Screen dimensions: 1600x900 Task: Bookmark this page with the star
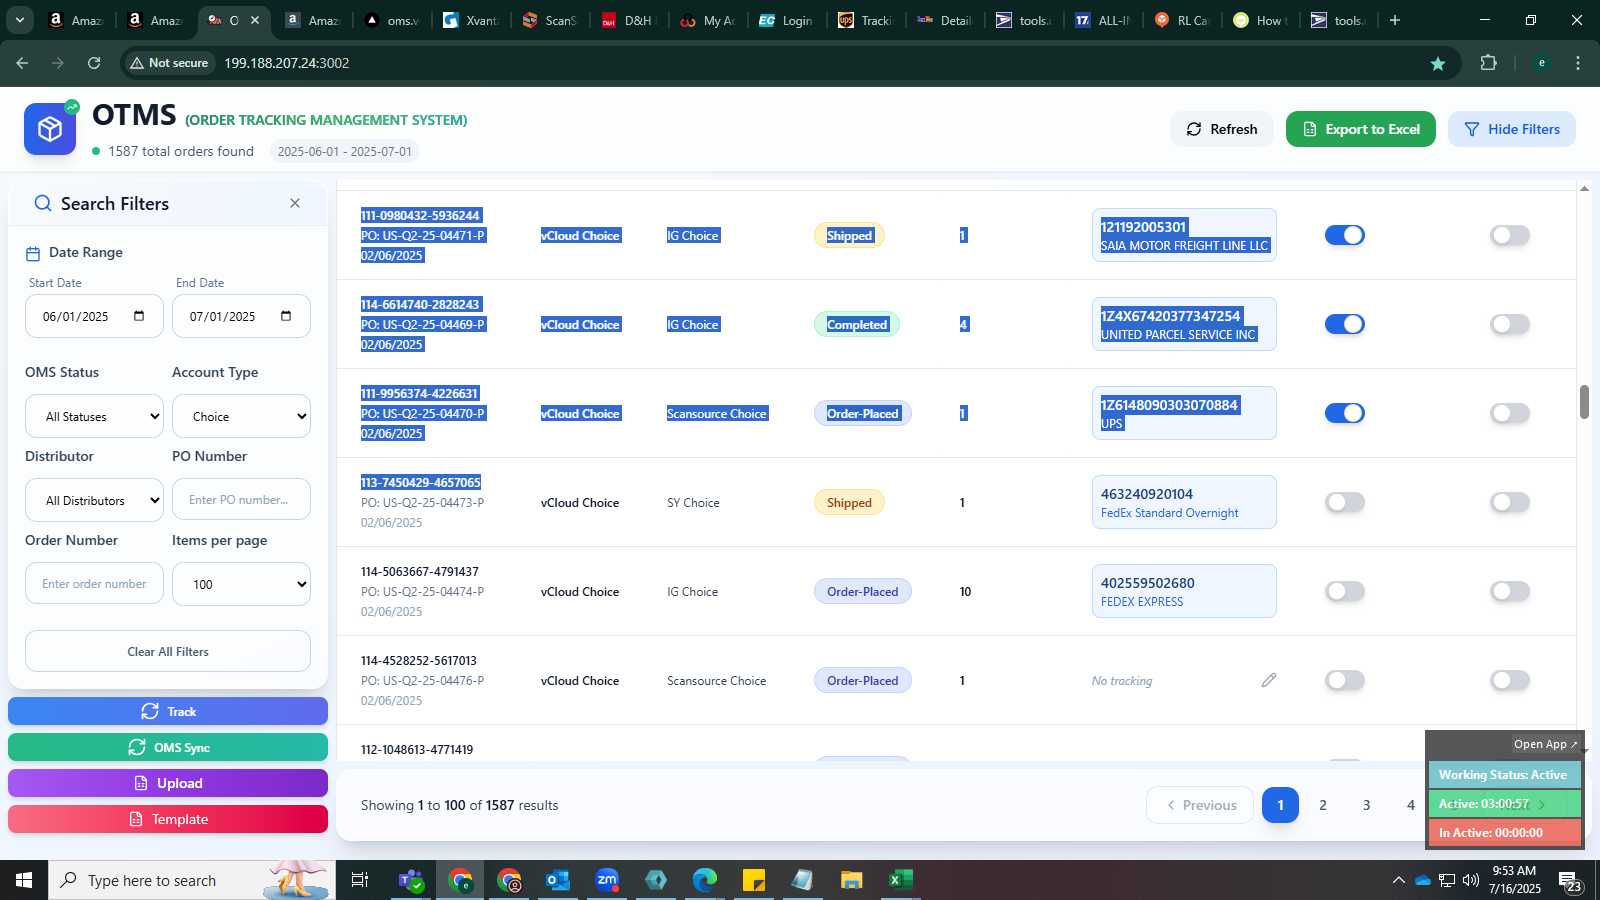1438,63
